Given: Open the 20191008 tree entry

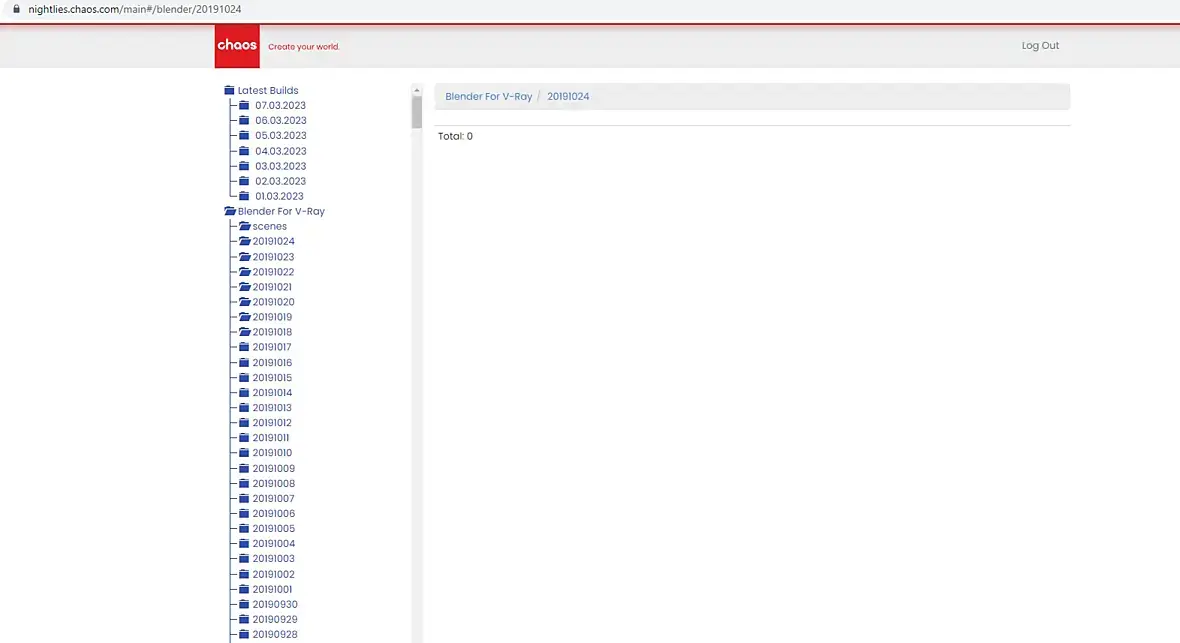Looking at the screenshot, I should 273,483.
